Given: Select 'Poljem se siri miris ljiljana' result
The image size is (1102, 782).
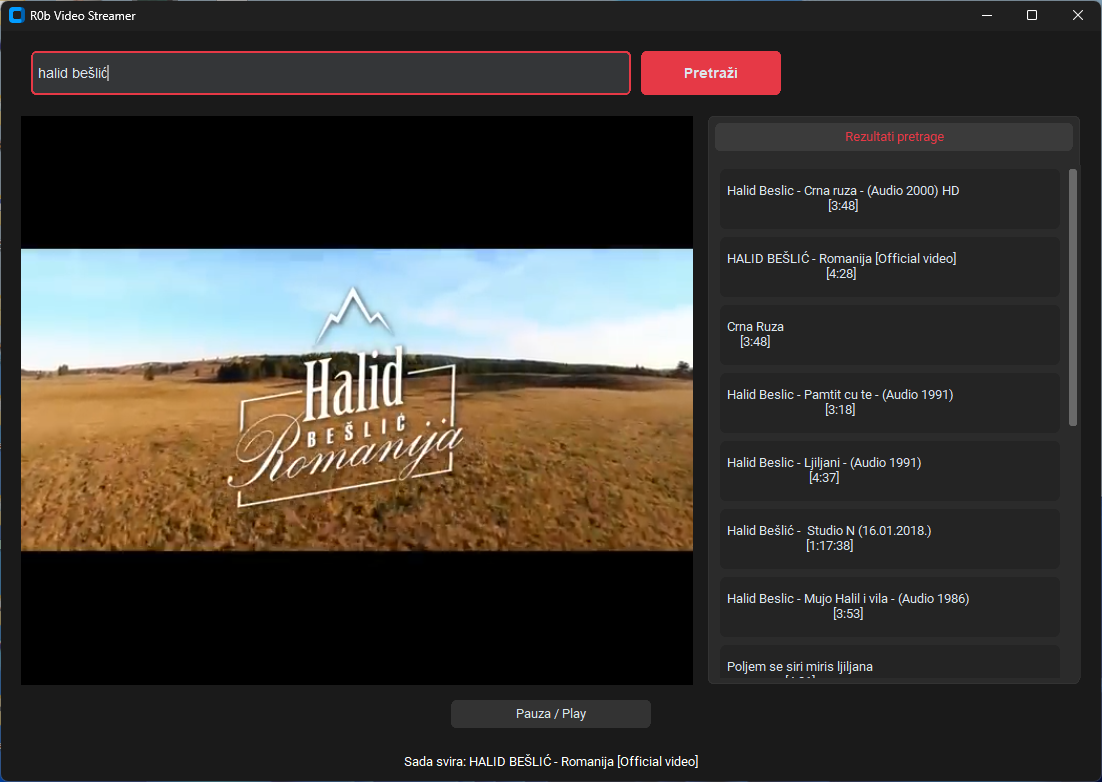Looking at the screenshot, I should tap(890, 663).
